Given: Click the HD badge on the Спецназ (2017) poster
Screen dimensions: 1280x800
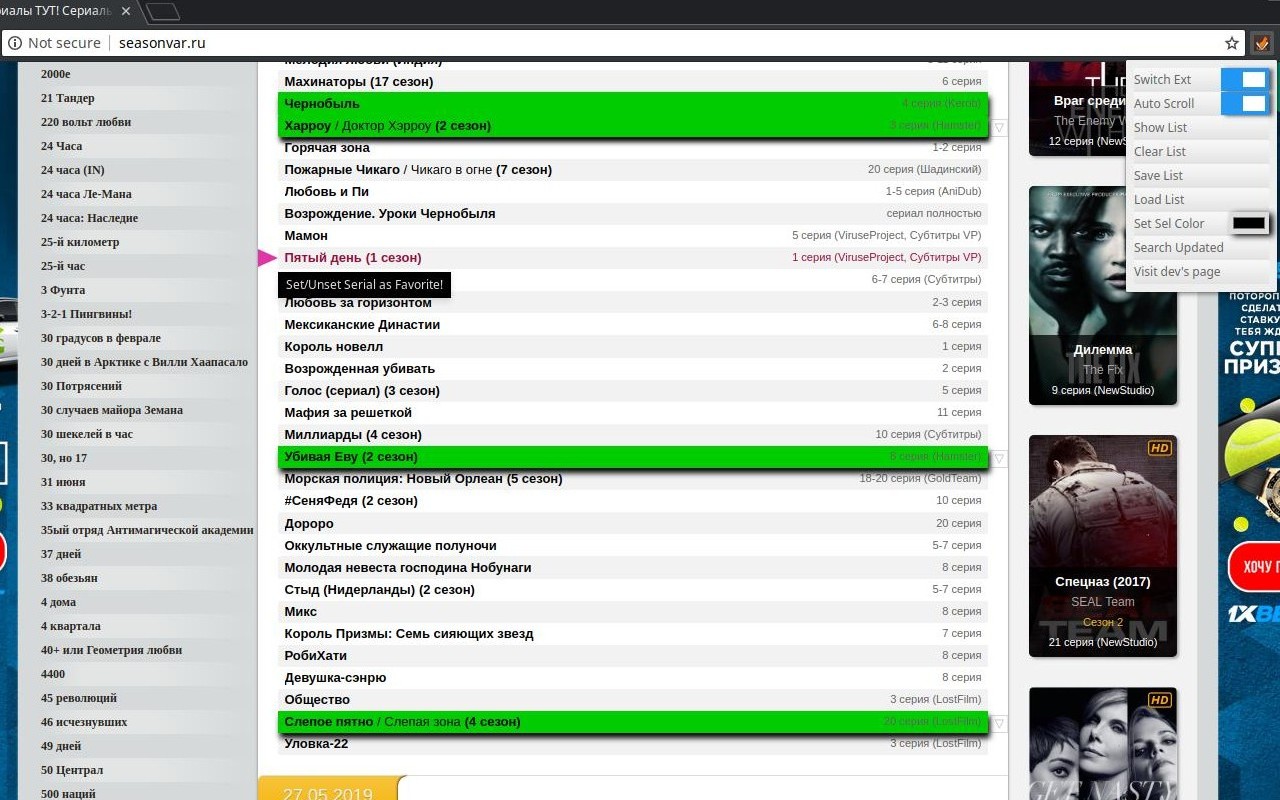Looking at the screenshot, I should (1159, 448).
